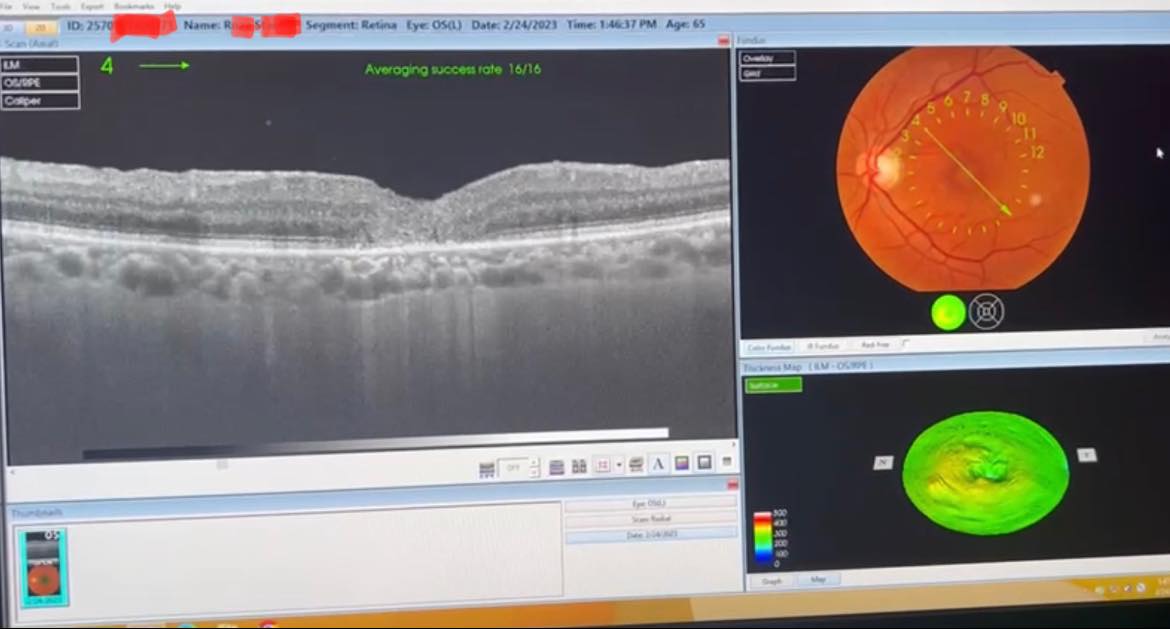The height and width of the screenshot is (629, 1170).
Task: Click the OFF value stepper arrows
Action: point(534,467)
